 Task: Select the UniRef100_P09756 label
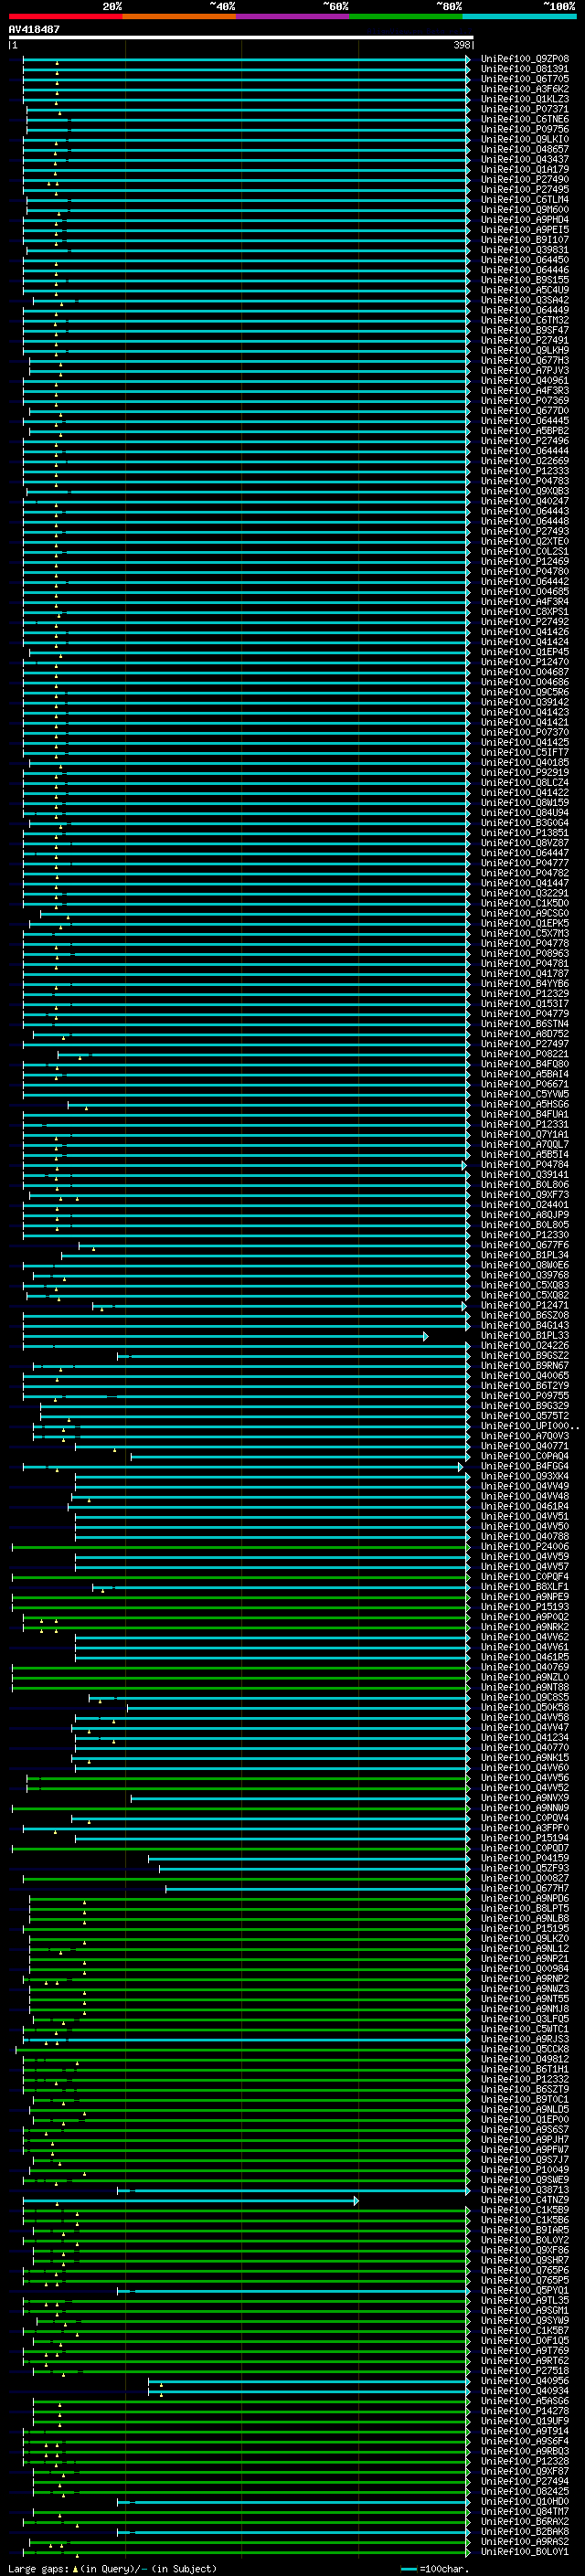point(524,129)
